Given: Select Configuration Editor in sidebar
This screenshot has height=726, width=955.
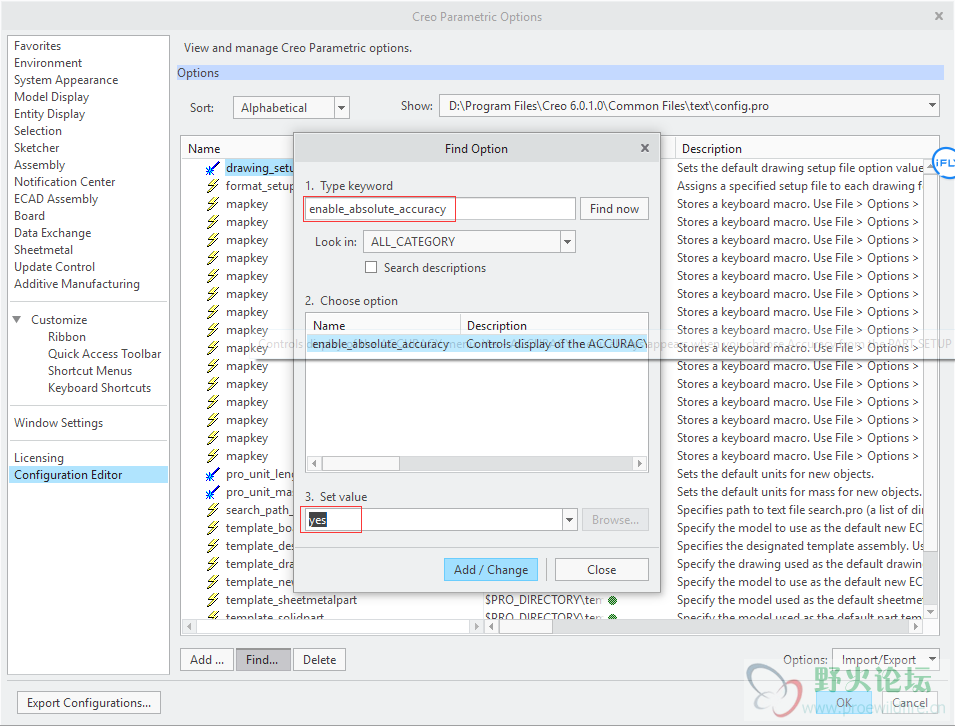Looking at the screenshot, I should (88, 475).
